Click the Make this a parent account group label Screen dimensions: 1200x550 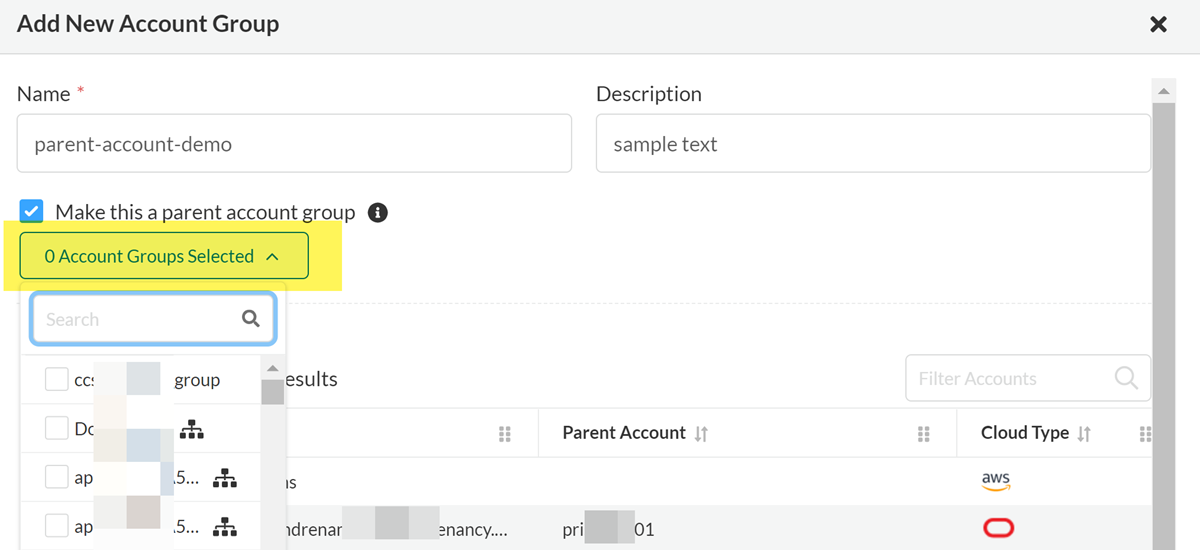pos(205,212)
